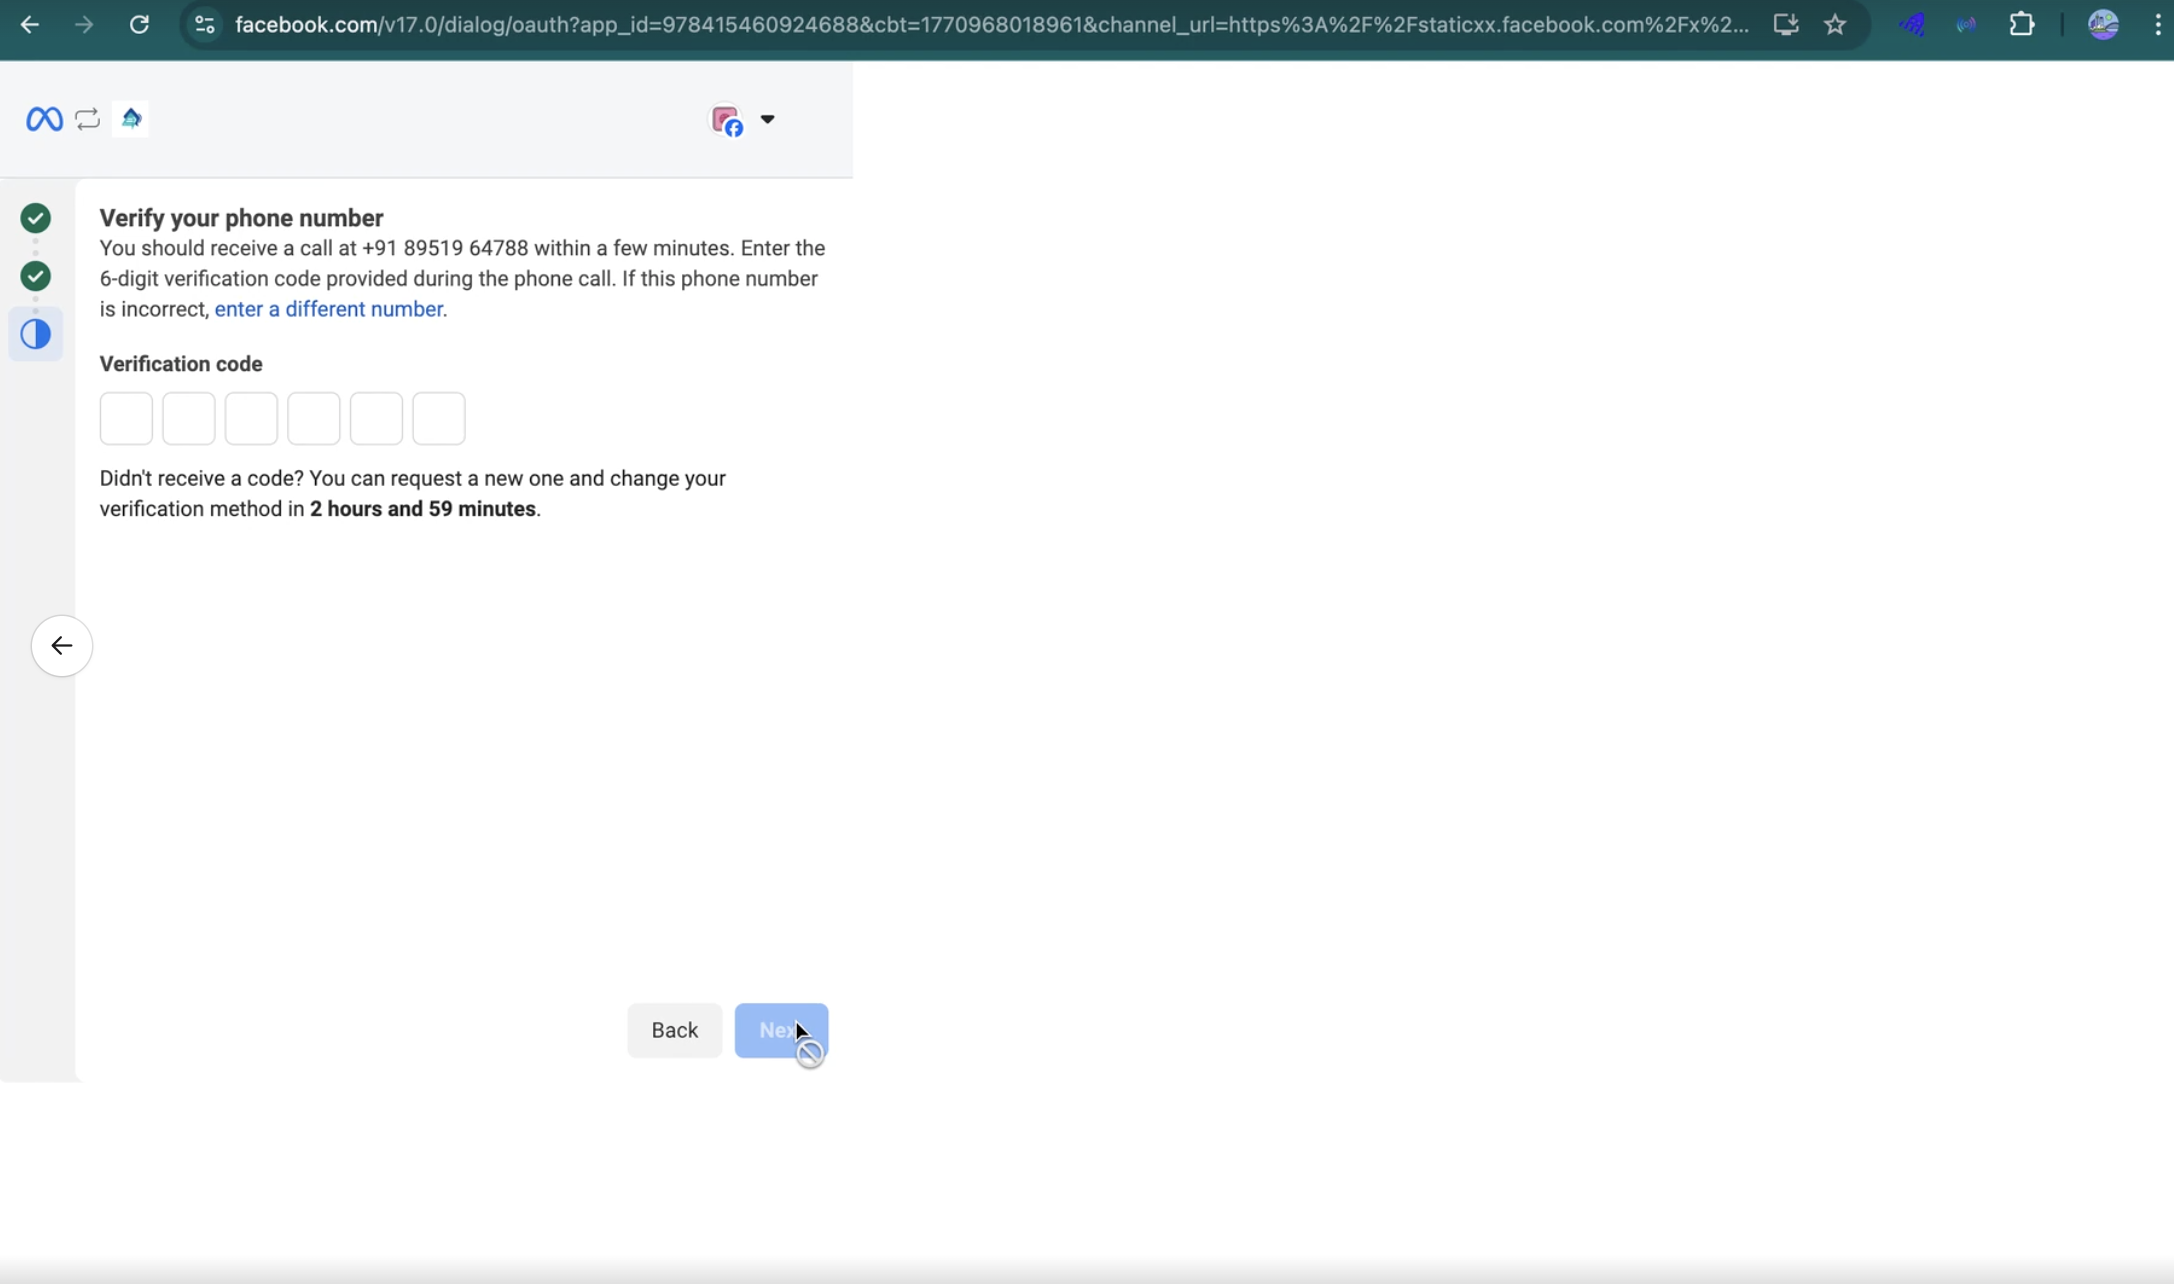
Task: Open the account switcher dropdown arrow
Action: pos(767,119)
